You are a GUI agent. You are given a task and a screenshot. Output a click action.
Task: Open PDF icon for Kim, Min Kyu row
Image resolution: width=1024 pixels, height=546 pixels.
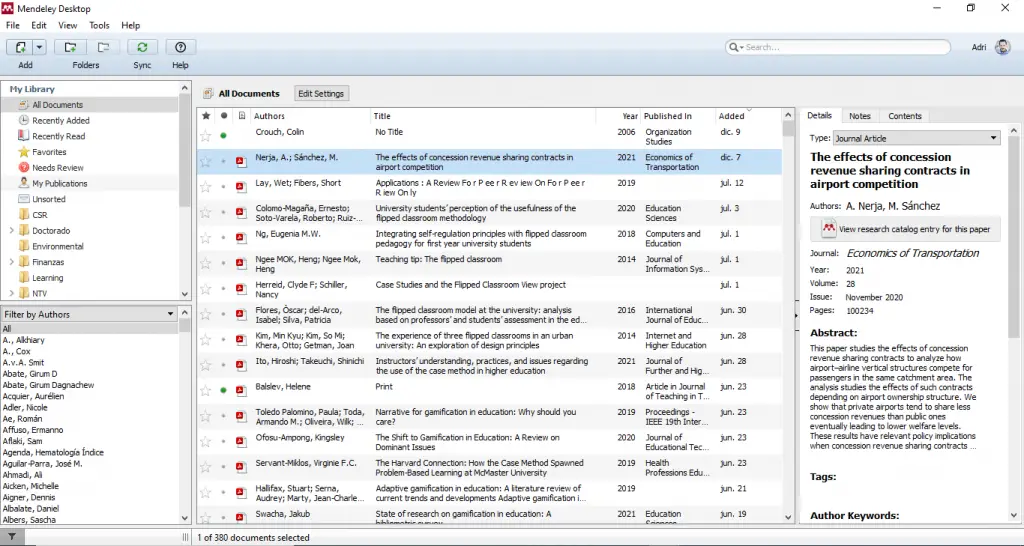click(x=242, y=340)
